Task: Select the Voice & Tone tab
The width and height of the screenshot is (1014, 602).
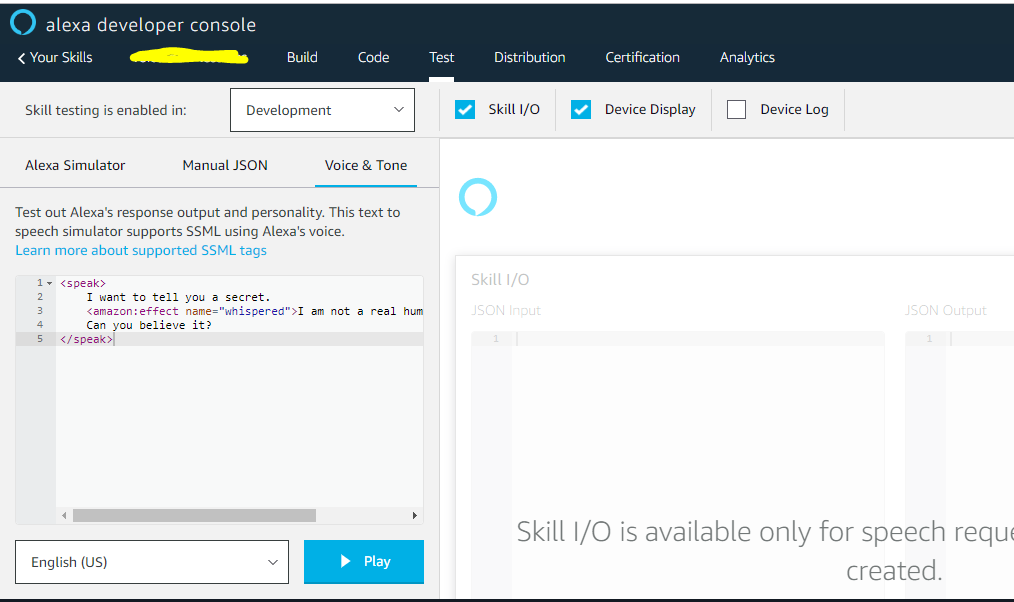Action: coord(366,166)
